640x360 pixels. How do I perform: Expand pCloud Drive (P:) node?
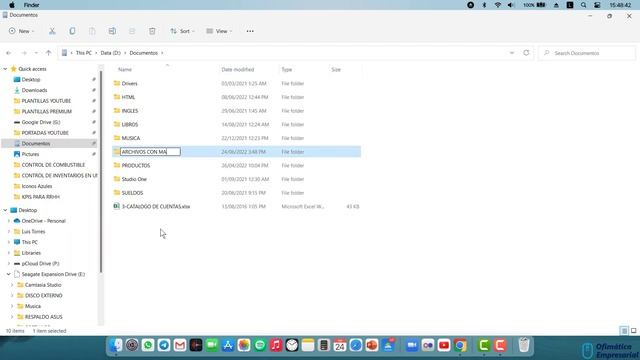click(9, 264)
